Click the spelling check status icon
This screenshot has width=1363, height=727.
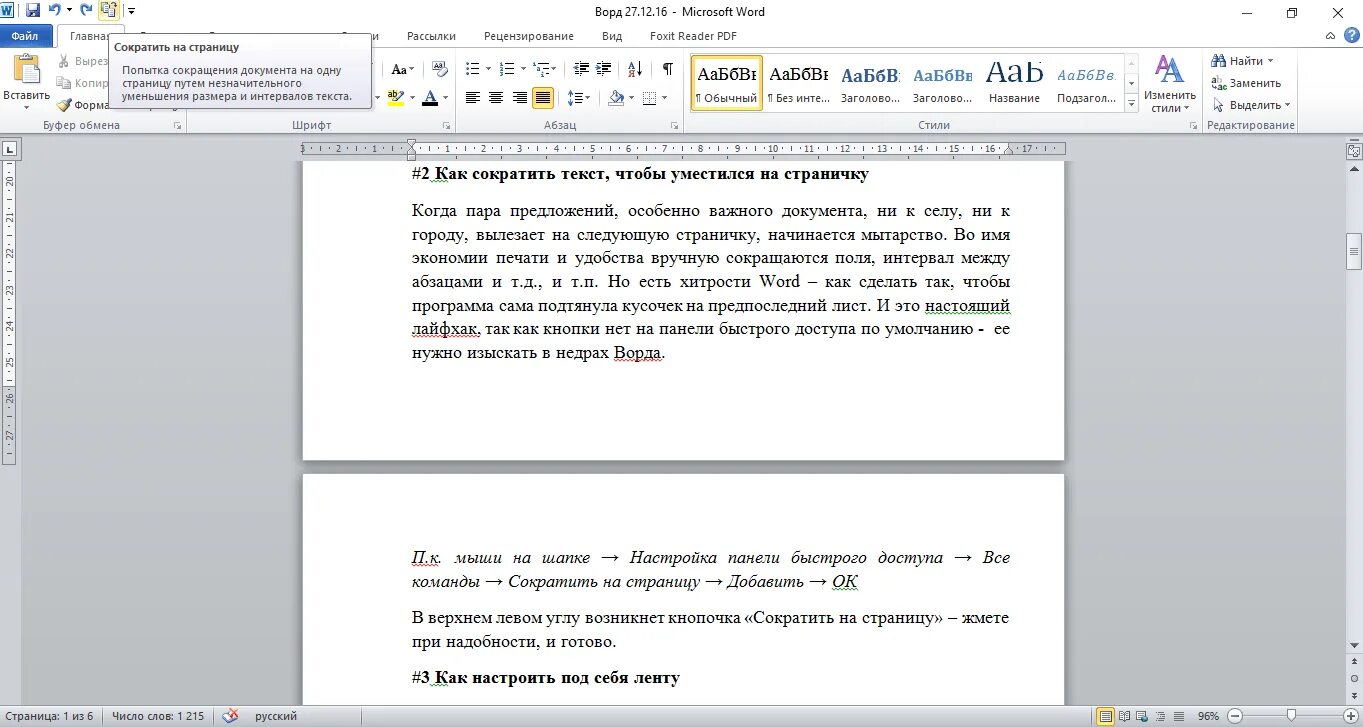tap(230, 716)
